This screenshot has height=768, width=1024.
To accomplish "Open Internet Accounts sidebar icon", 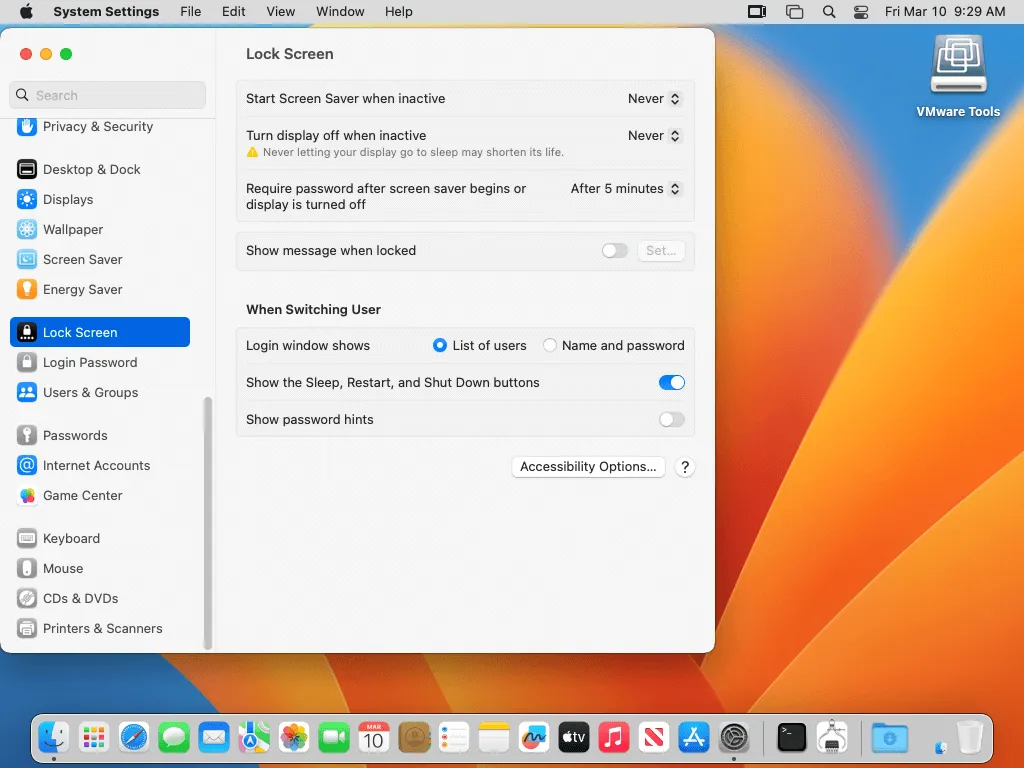I will point(27,465).
